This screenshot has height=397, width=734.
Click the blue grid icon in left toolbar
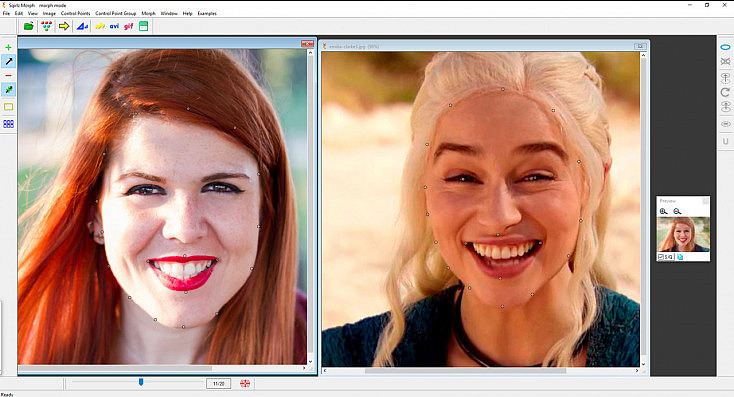[x=8, y=124]
